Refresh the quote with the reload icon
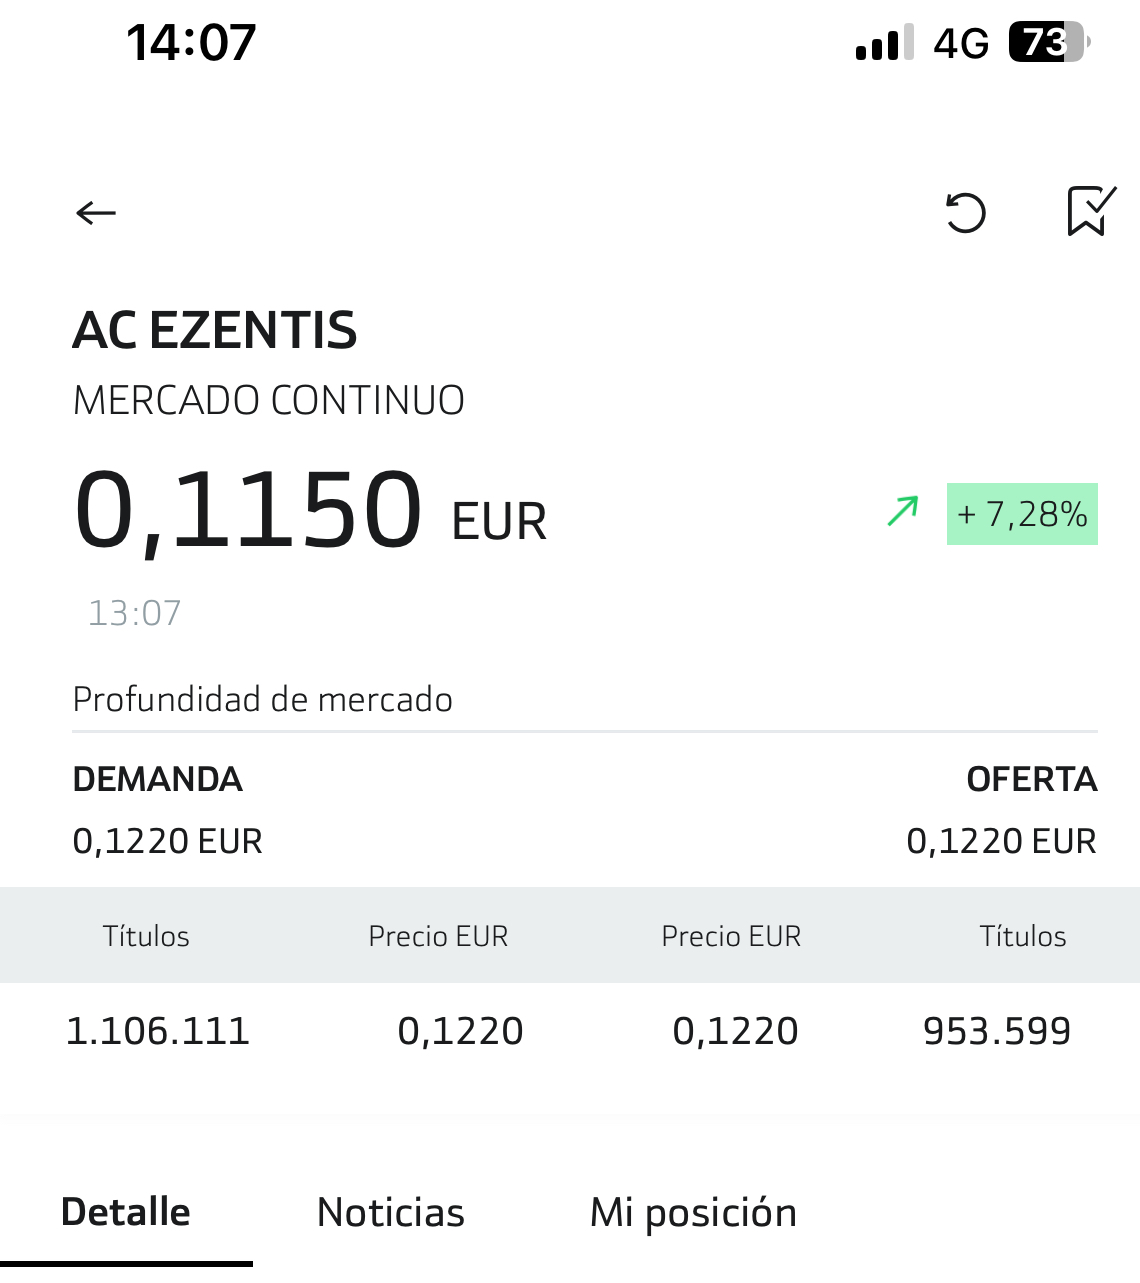 (x=966, y=212)
